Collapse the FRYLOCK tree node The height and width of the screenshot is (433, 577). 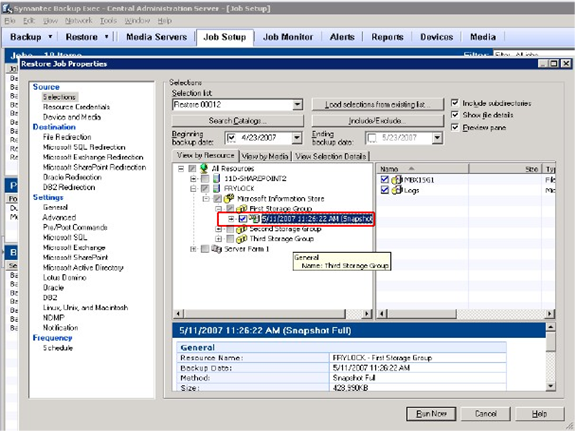193,189
